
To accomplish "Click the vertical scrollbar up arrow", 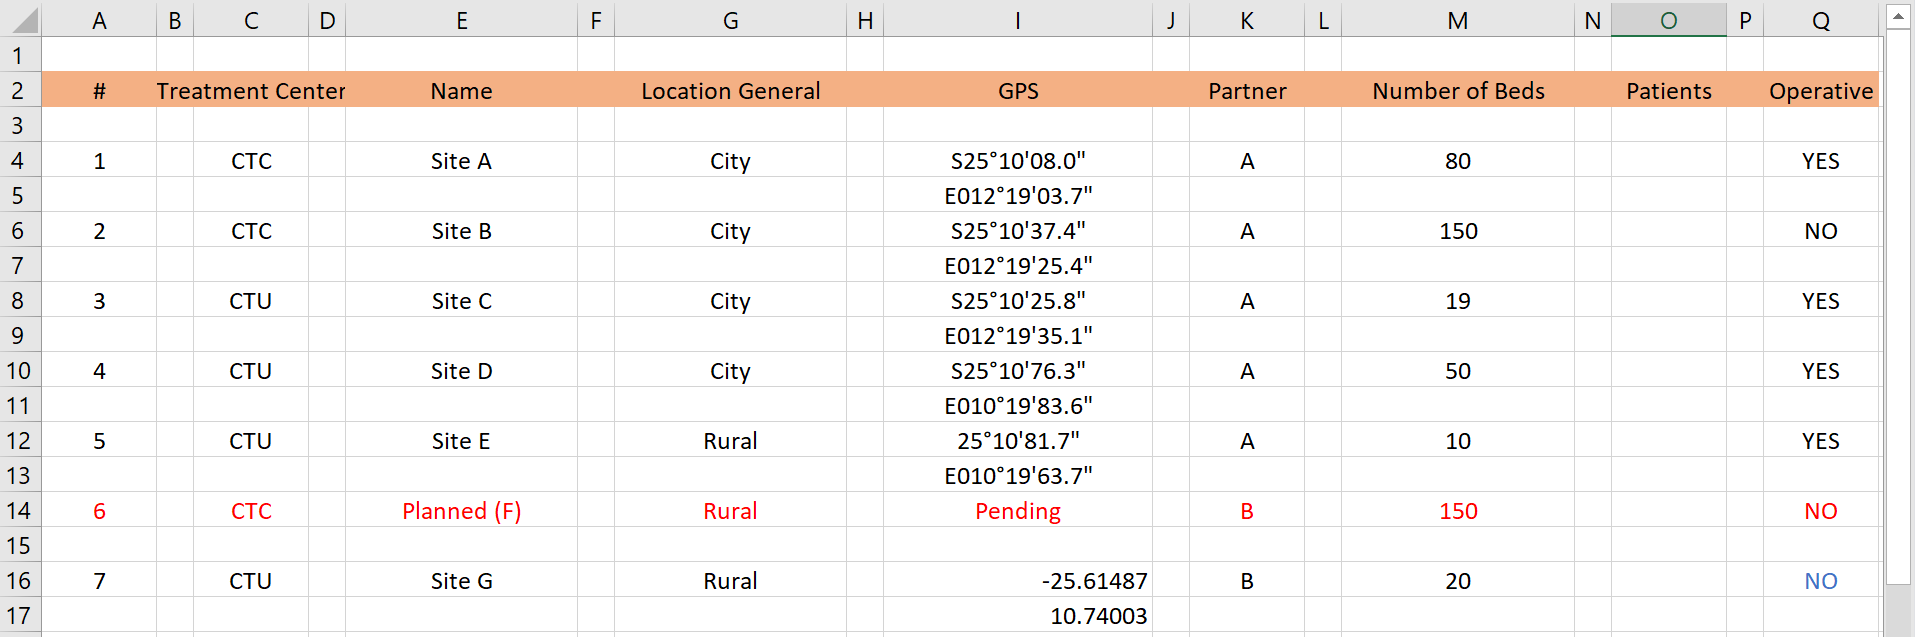I will [1897, 16].
